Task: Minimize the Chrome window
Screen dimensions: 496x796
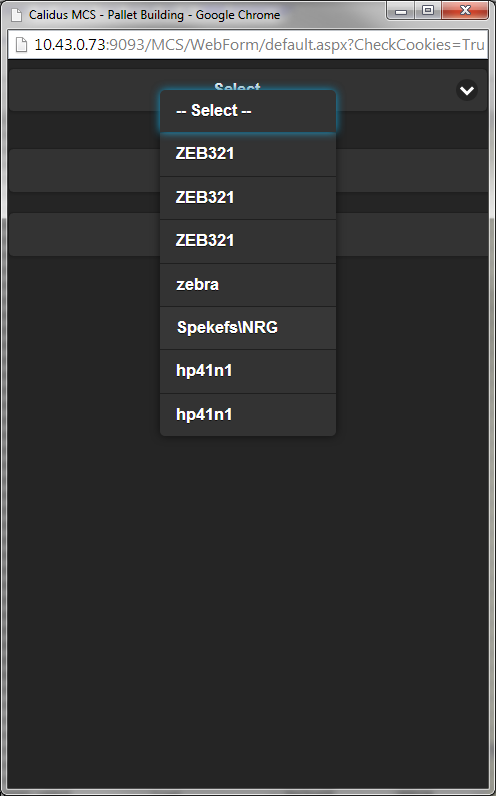Action: (401, 10)
